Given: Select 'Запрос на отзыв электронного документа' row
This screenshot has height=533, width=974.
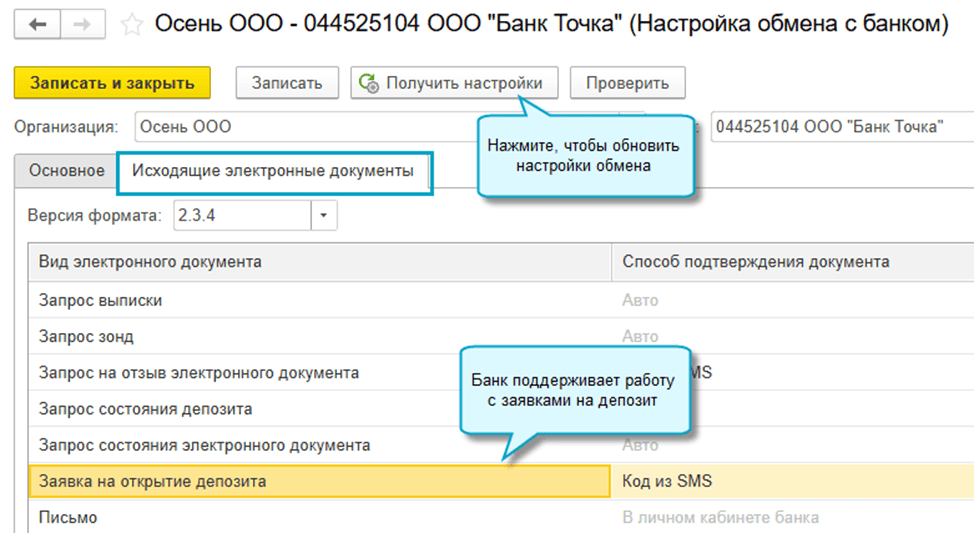Looking at the screenshot, I should 501,373.
